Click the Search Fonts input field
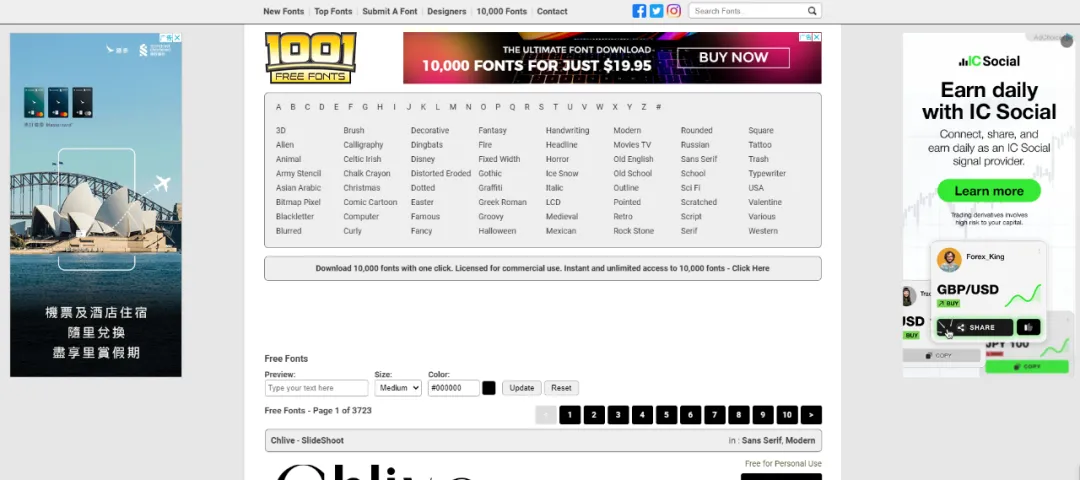The image size is (1080, 480). [747, 11]
